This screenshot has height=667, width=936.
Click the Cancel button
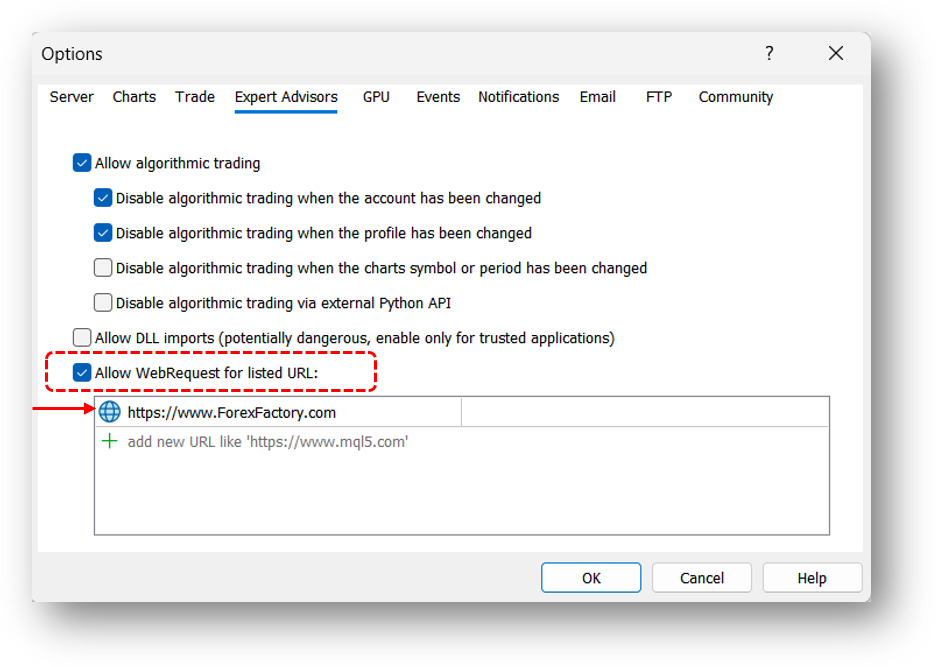(x=701, y=577)
